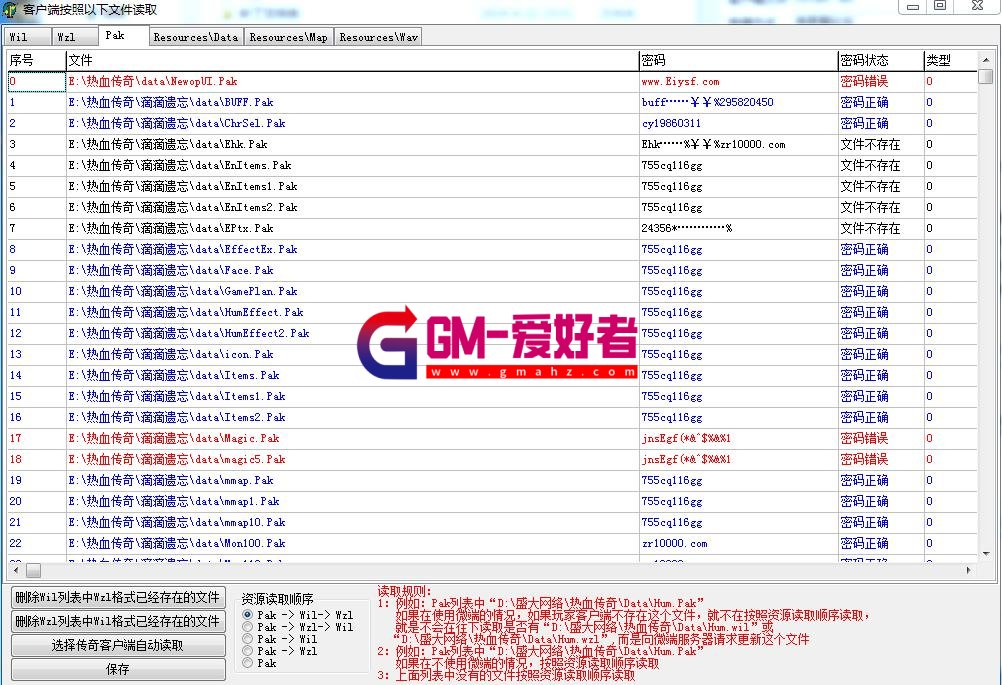The height and width of the screenshot is (685, 1002).
Task: Select the EffectEx.Pak file row
Action: [491, 249]
